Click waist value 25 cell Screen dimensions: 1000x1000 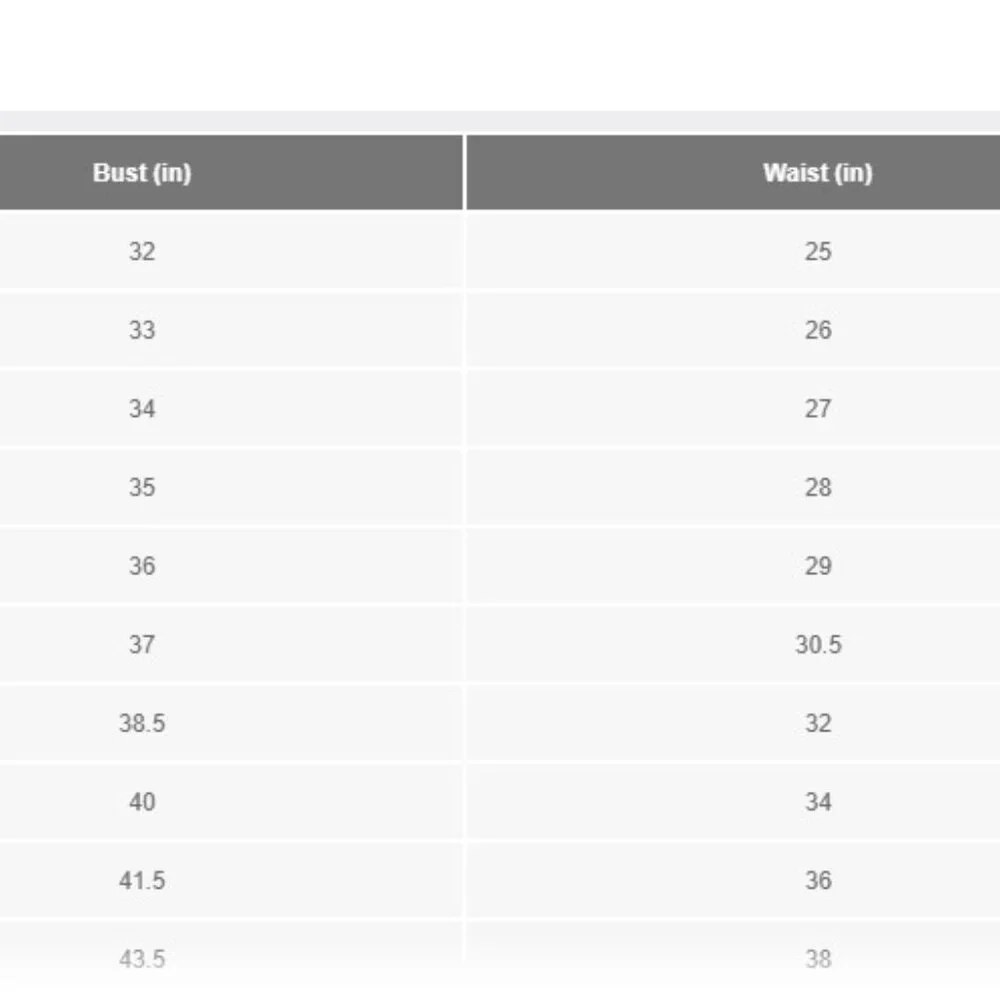coord(733,251)
